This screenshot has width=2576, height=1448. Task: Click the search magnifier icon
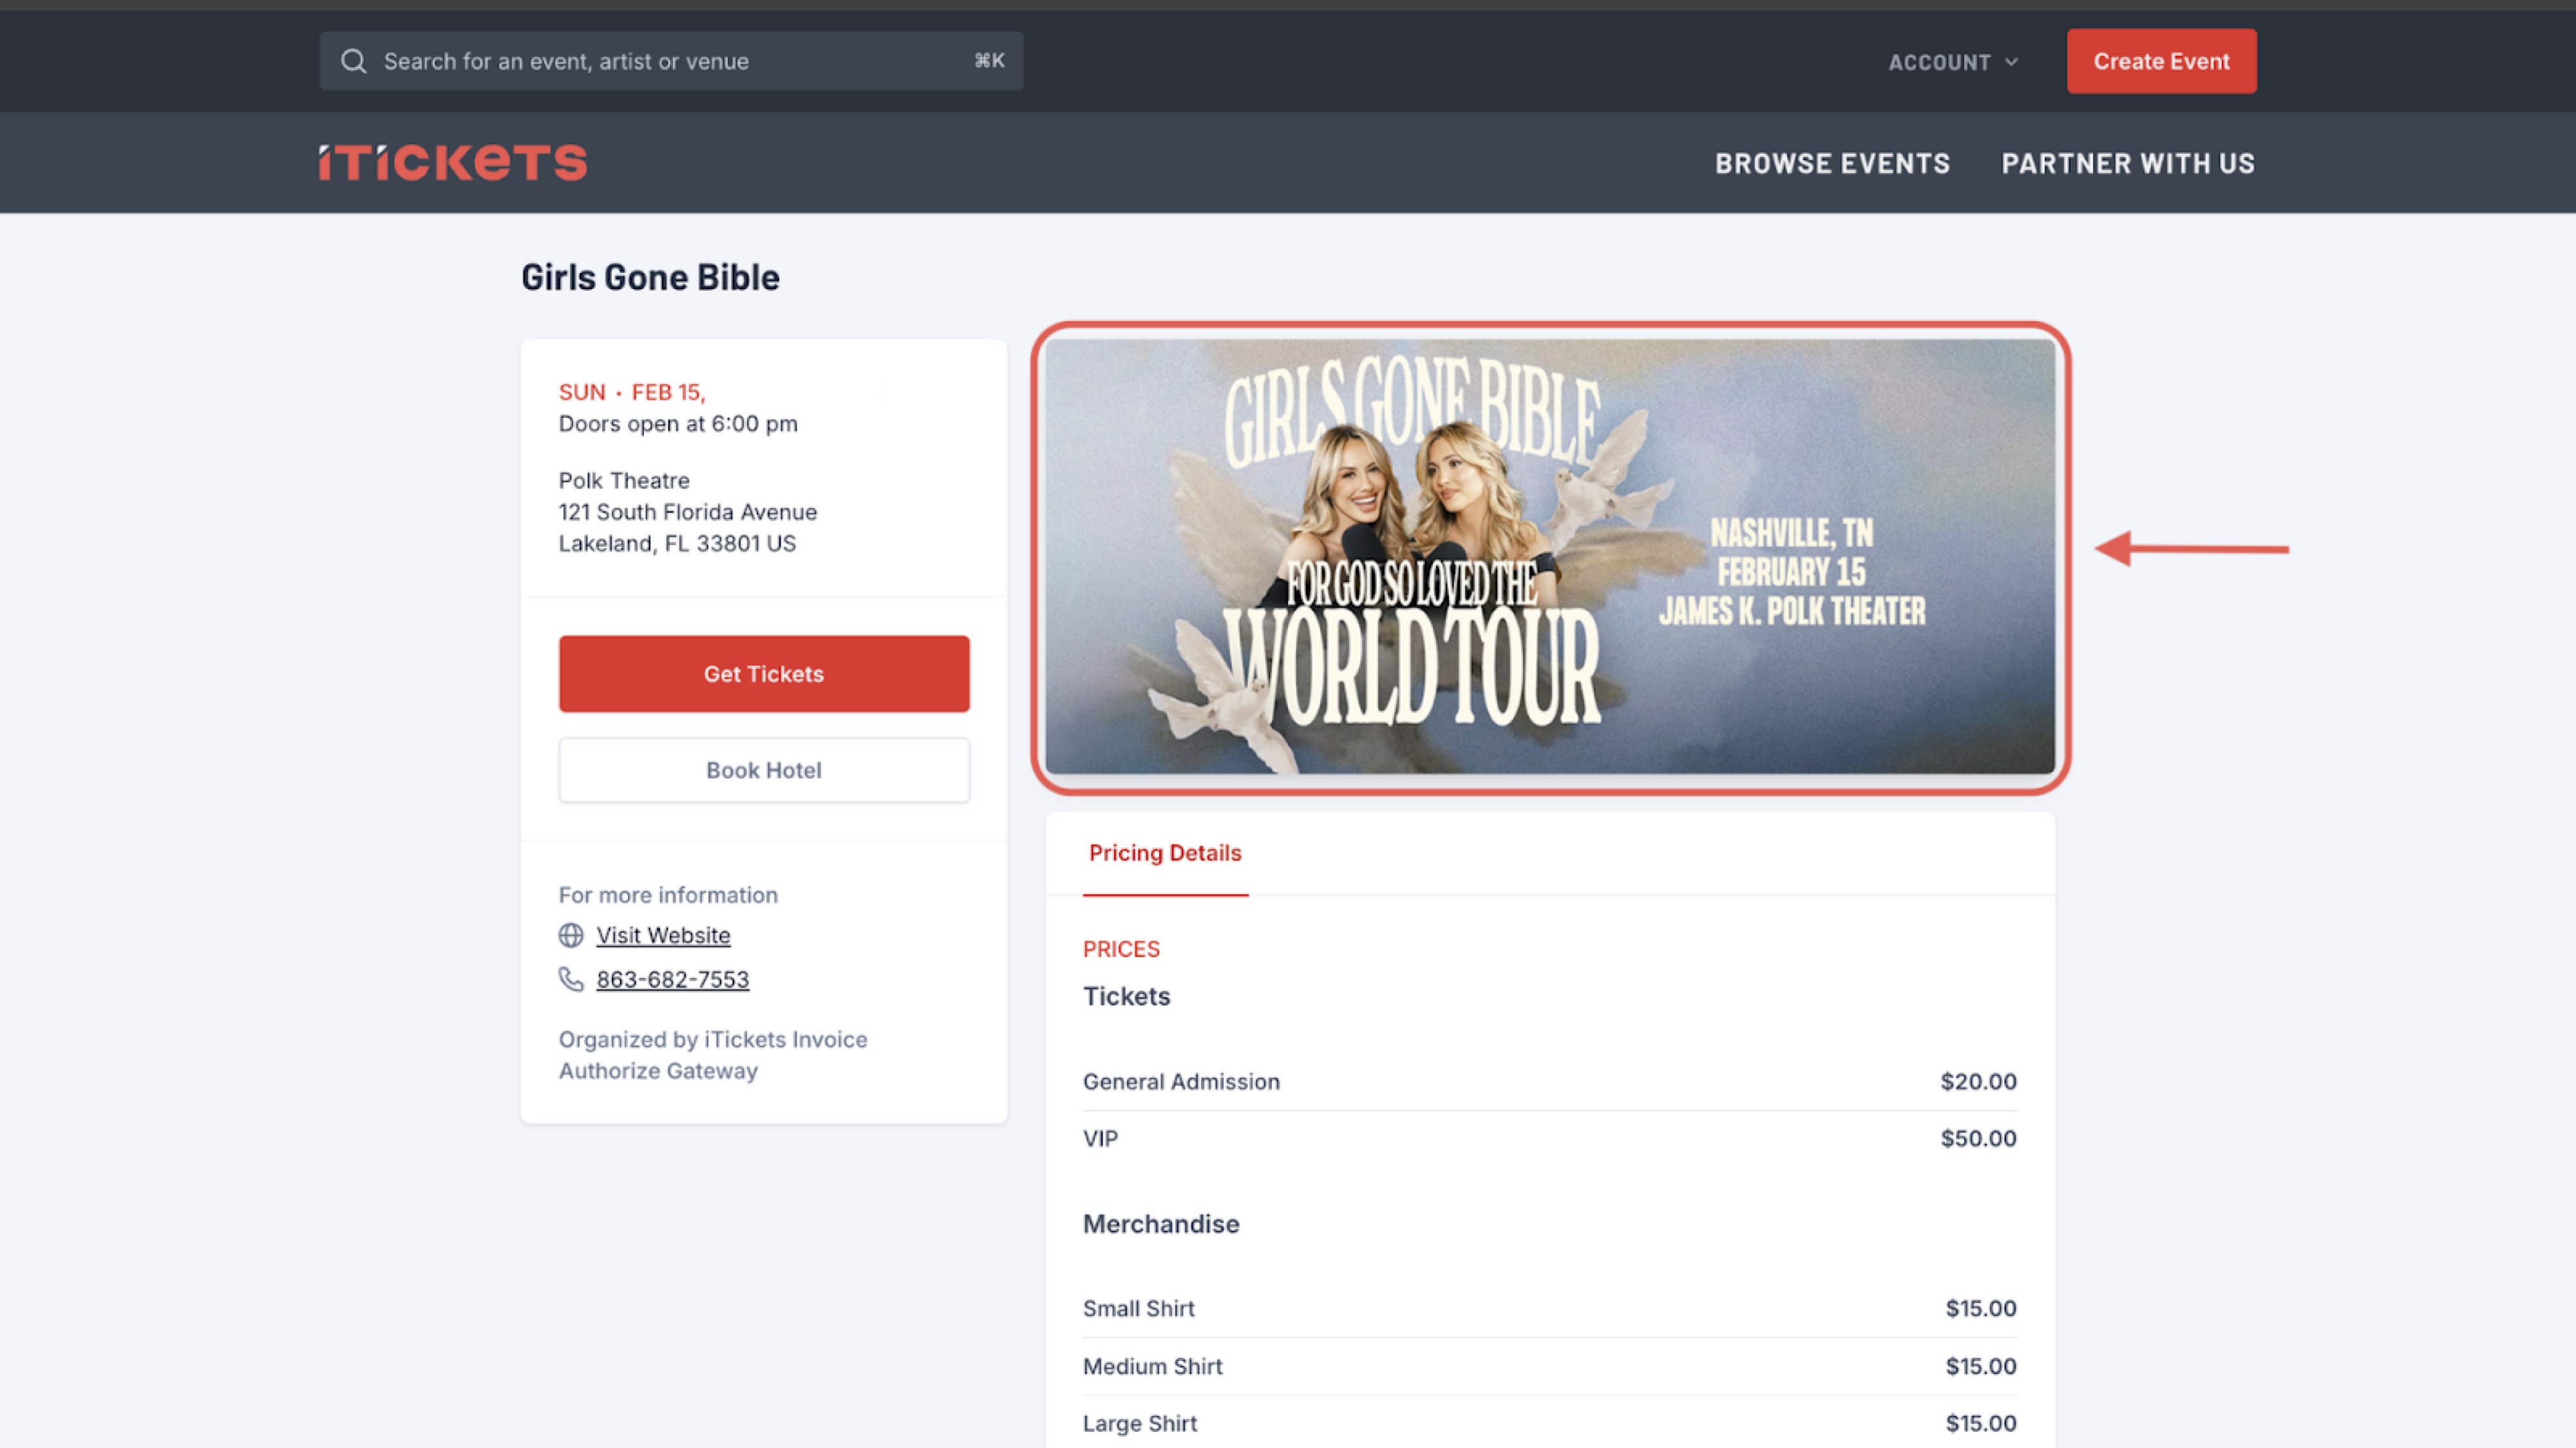click(x=353, y=61)
